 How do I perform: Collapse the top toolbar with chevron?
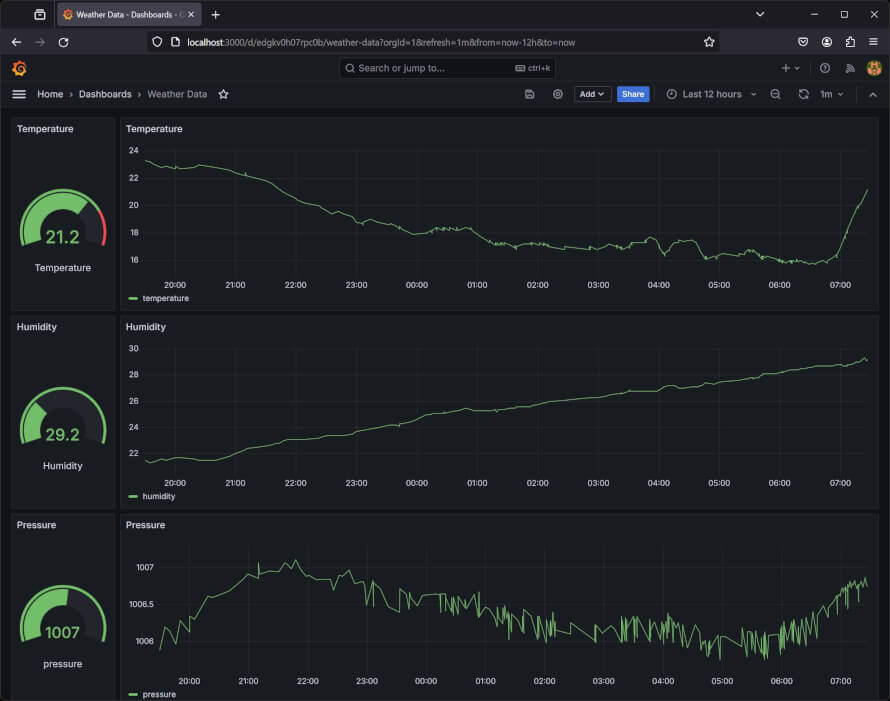[873, 95]
